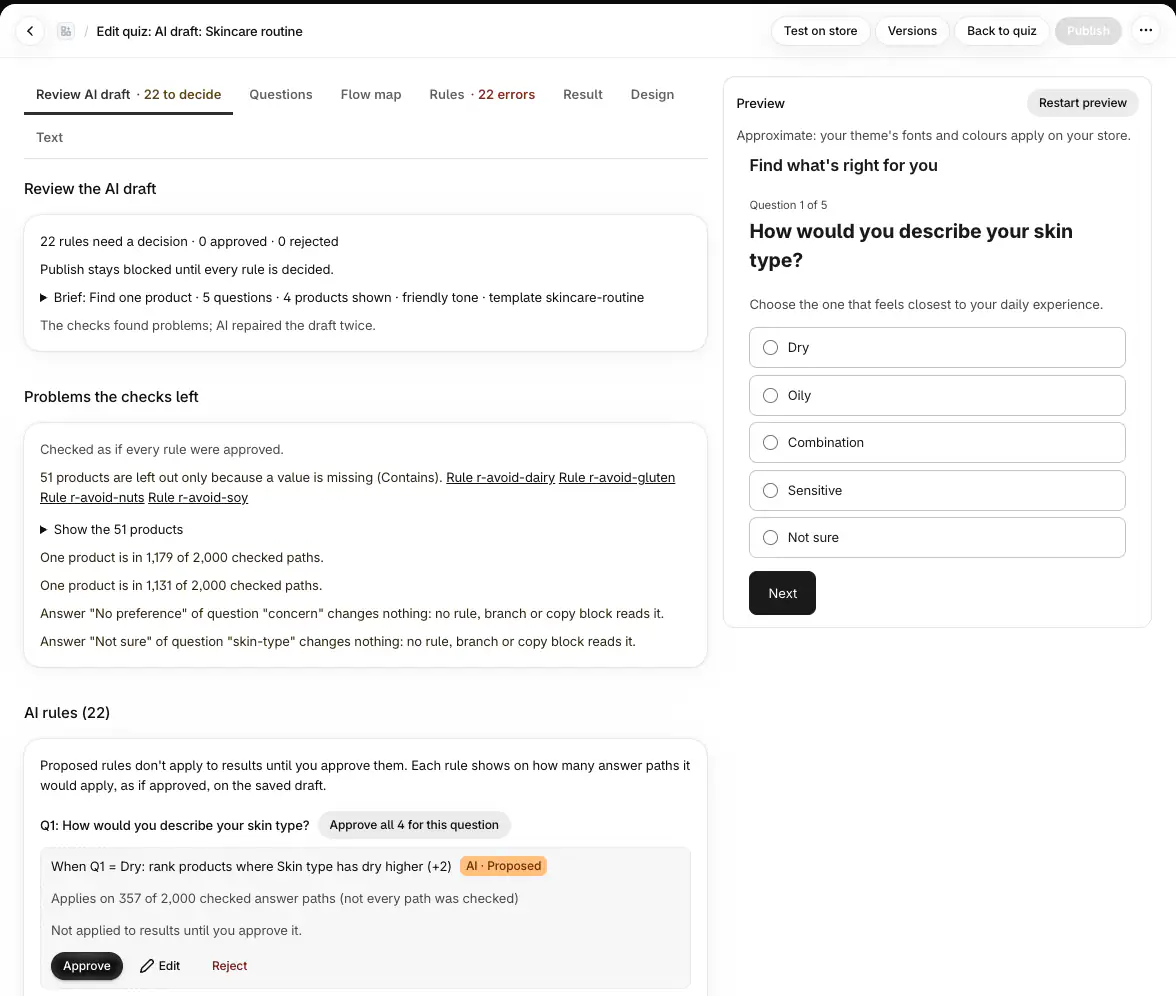Screen dimensions: 1176x996
Task: Open the app home icon in breadcrumb
Action: click(66, 31)
